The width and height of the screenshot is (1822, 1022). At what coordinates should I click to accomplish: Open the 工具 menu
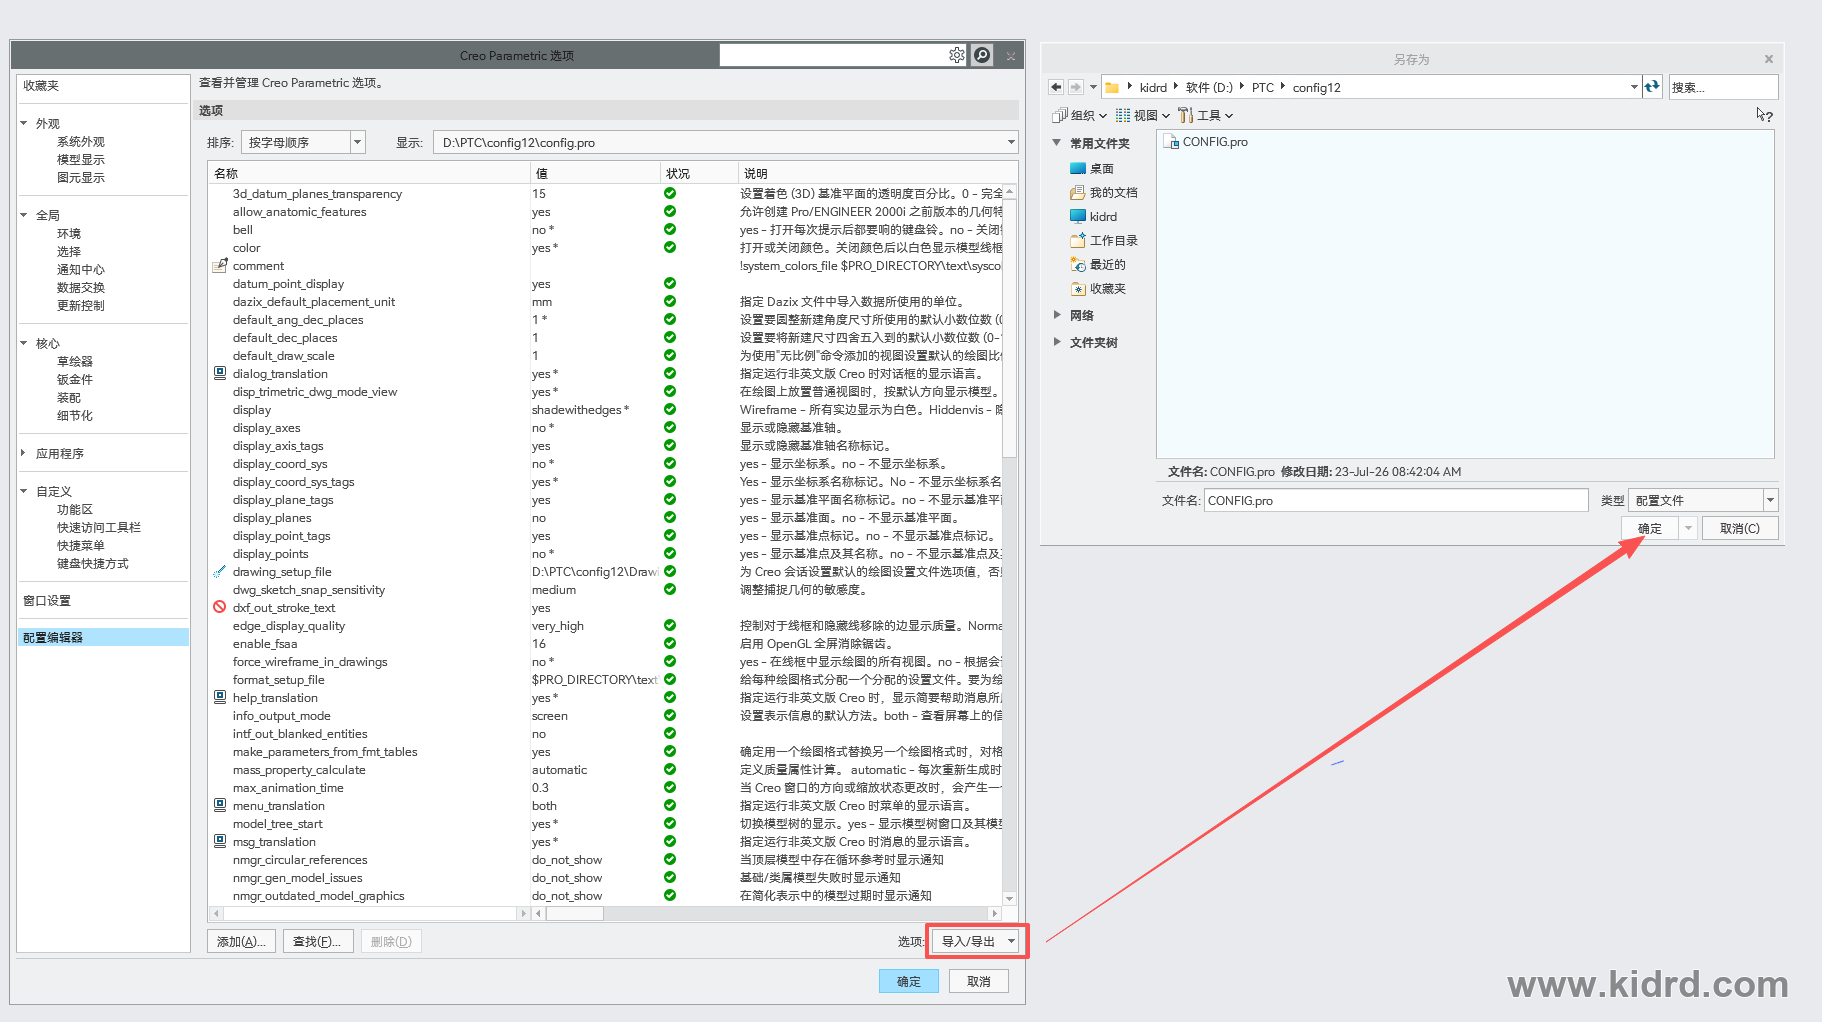pyautogui.click(x=1206, y=115)
